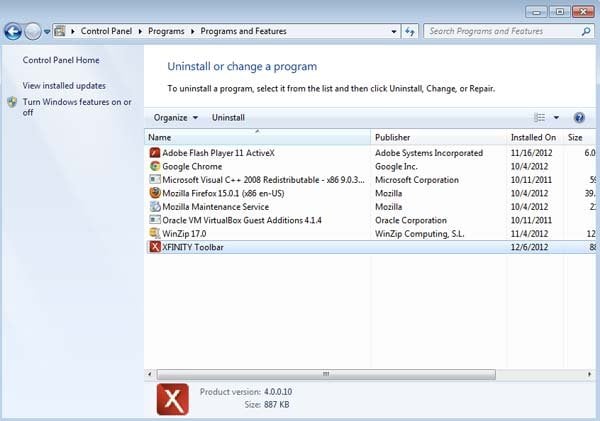The height and width of the screenshot is (421, 600).
Task: Click the blue Help icon
Action: (x=579, y=117)
